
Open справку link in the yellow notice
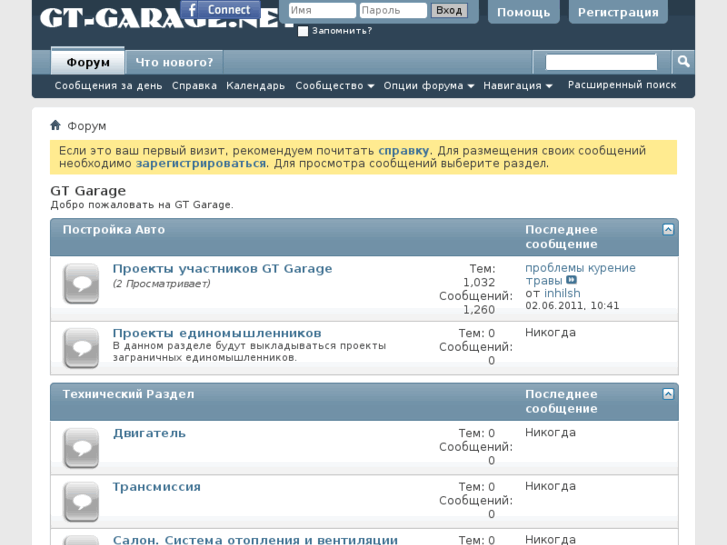pos(403,150)
